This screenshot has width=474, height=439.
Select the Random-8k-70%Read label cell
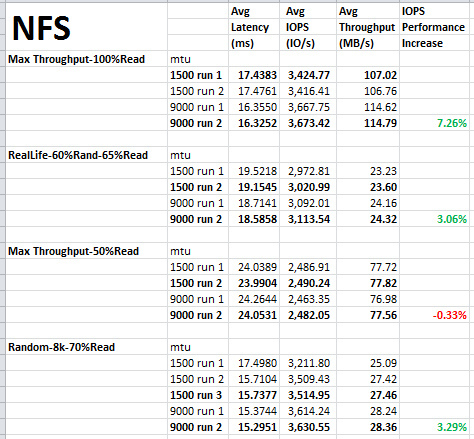tap(86, 347)
